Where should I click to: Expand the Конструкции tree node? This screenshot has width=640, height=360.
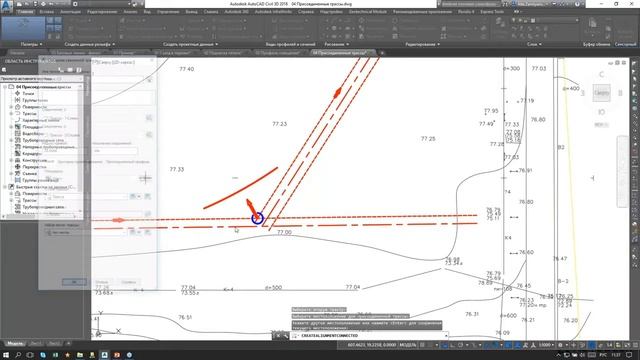pos(11,160)
